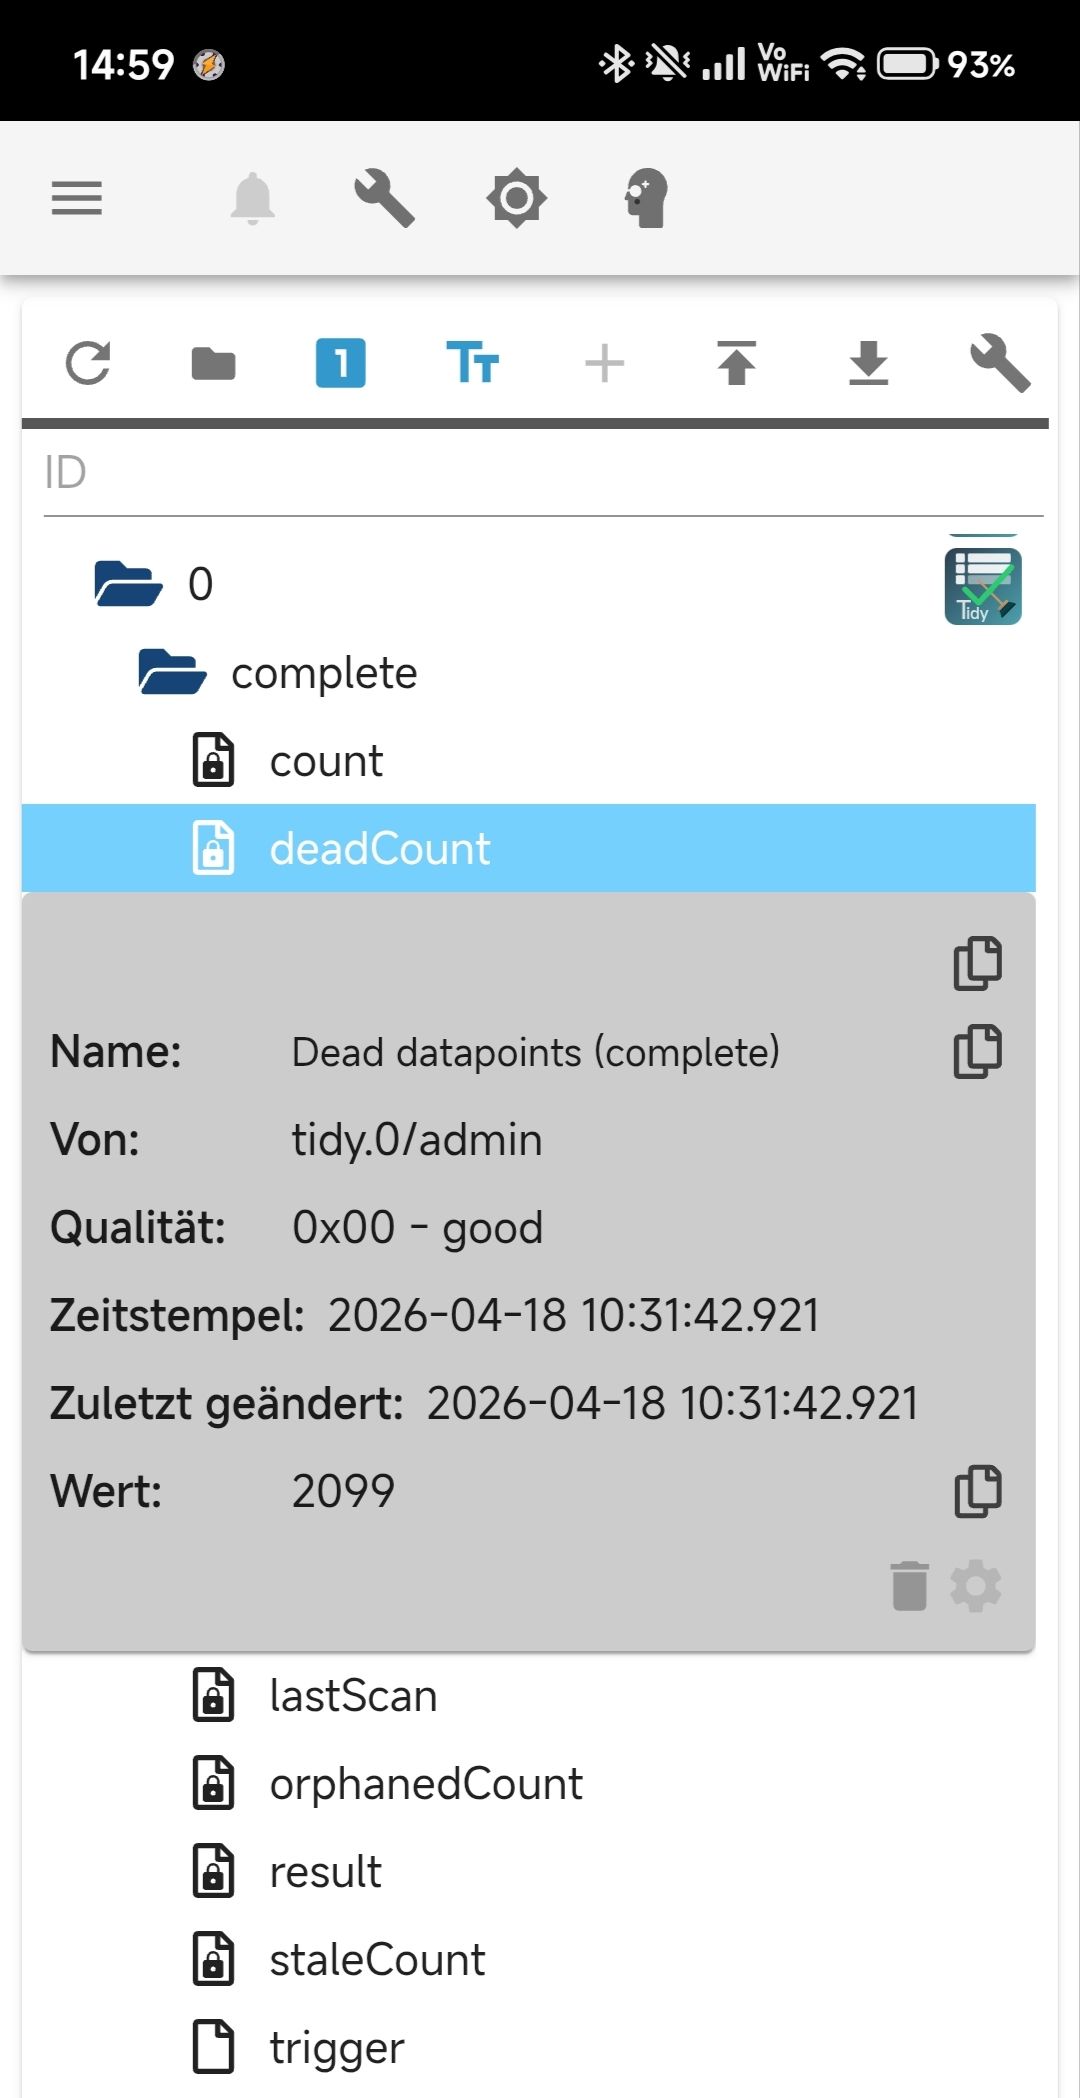Screen dimensions: 1080x2098
Task: Collapse the folder named 0
Action: pyautogui.click(x=128, y=584)
